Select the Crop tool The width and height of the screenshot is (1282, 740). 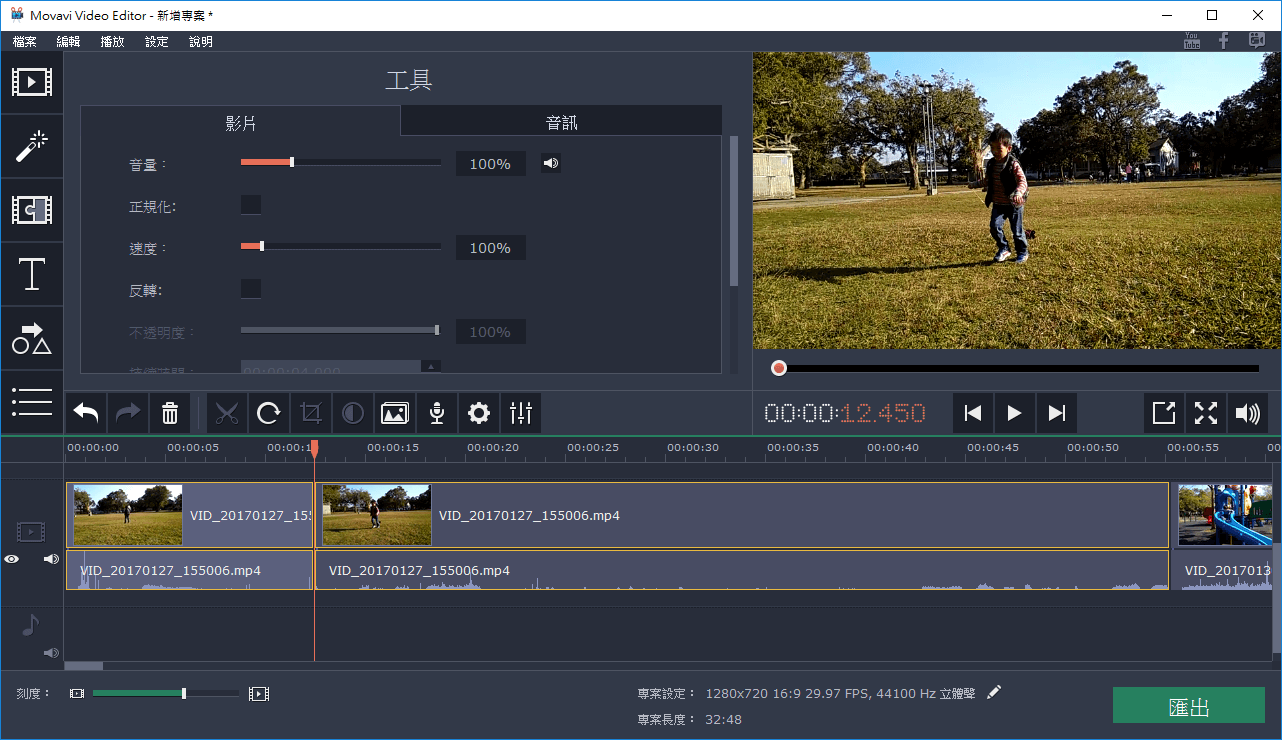click(311, 413)
